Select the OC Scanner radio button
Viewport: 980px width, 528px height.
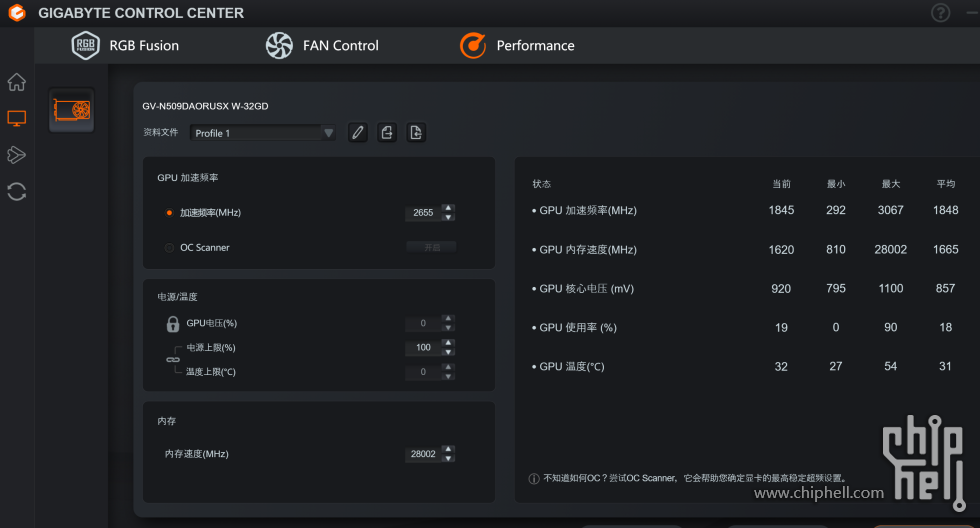point(169,248)
